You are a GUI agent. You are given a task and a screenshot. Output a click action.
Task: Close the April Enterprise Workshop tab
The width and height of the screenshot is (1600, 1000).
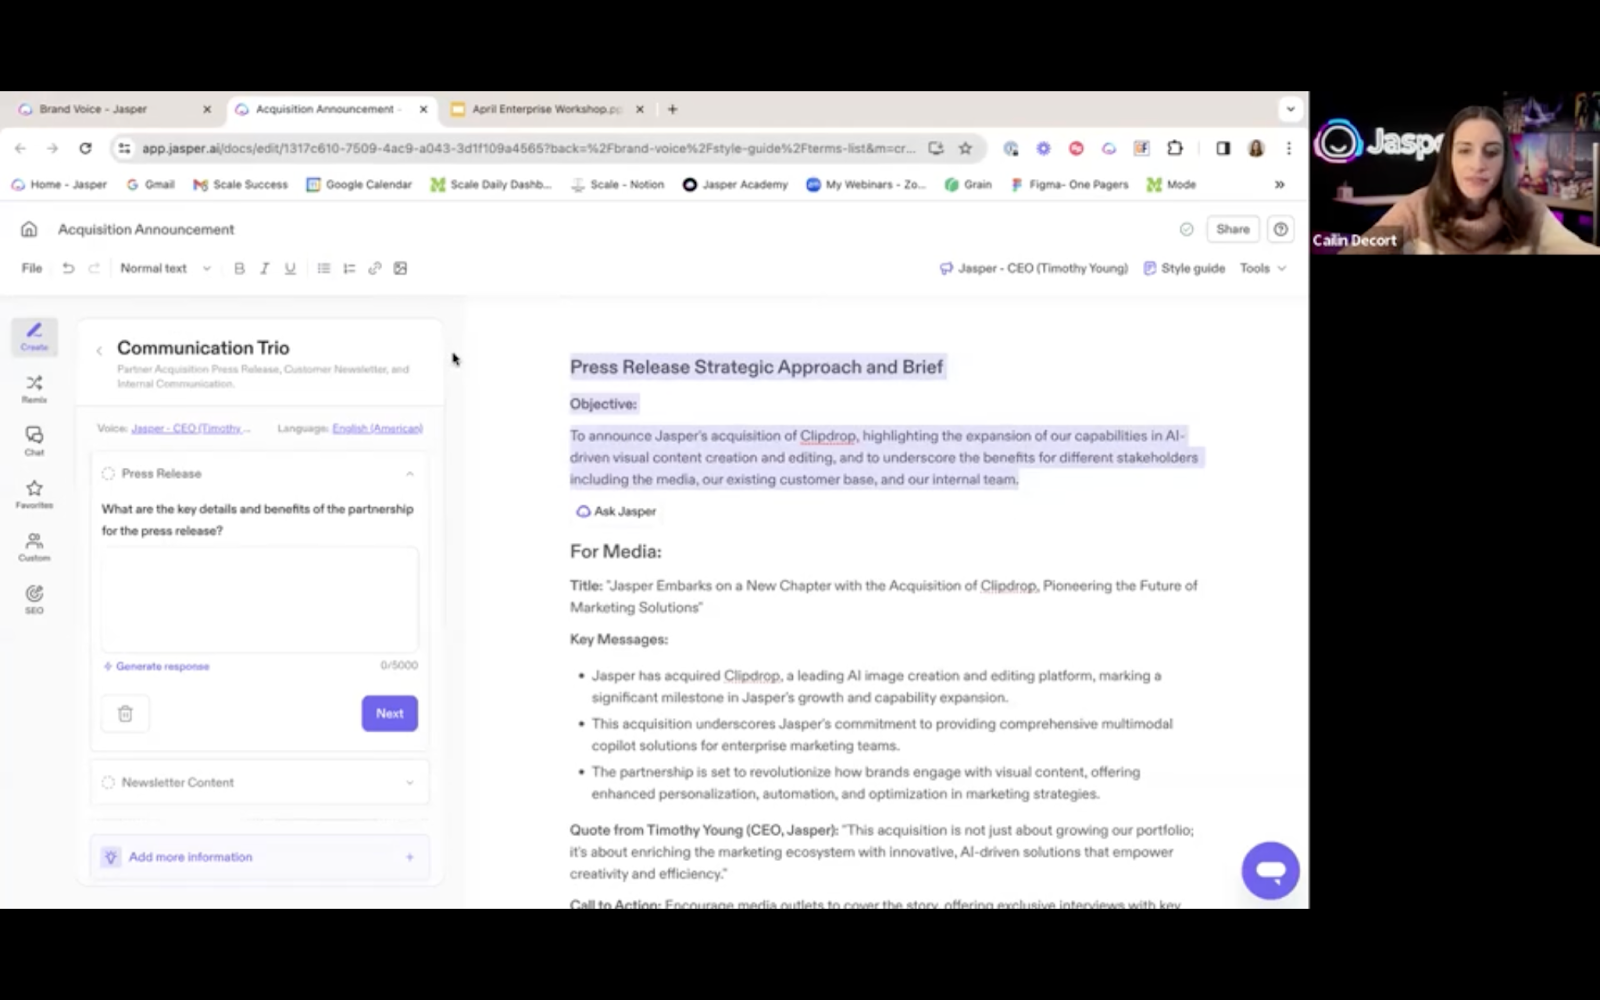click(640, 109)
